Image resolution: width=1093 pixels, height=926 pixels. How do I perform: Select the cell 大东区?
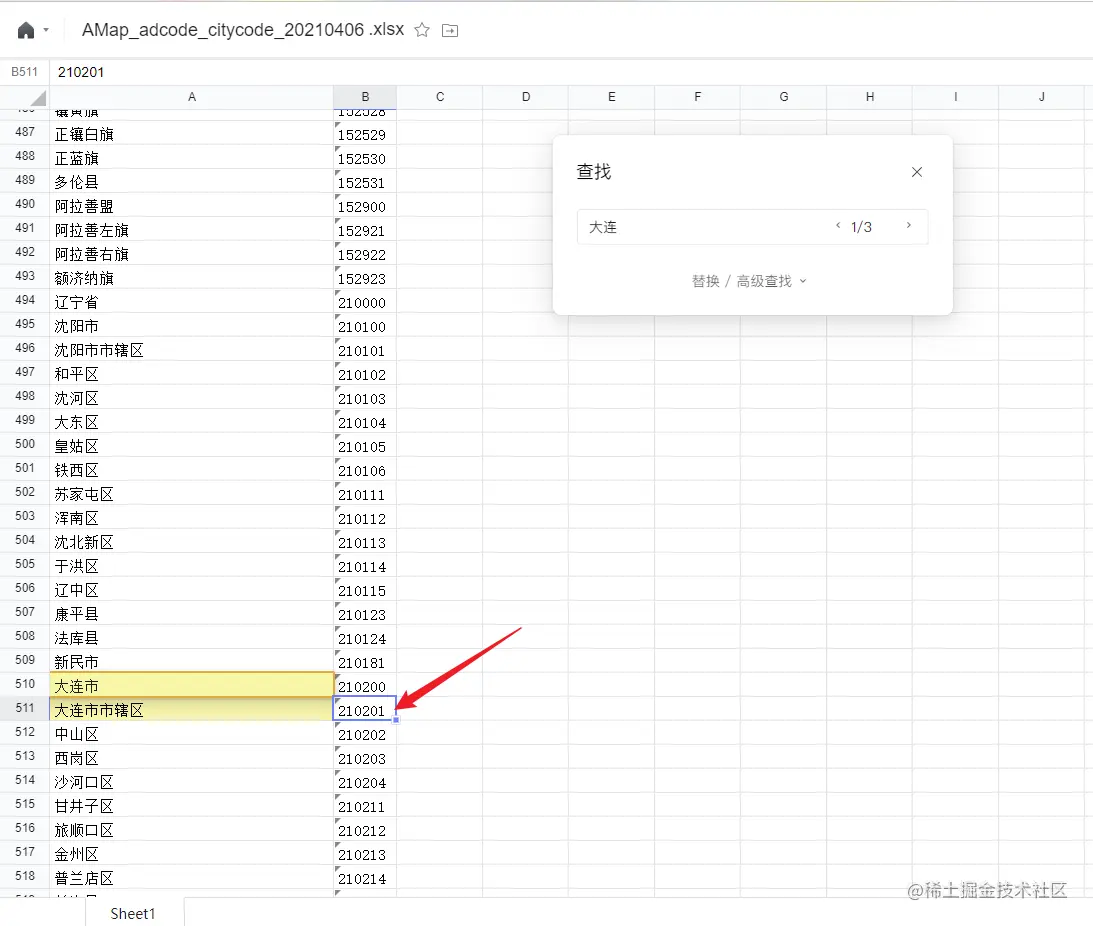(x=192, y=422)
